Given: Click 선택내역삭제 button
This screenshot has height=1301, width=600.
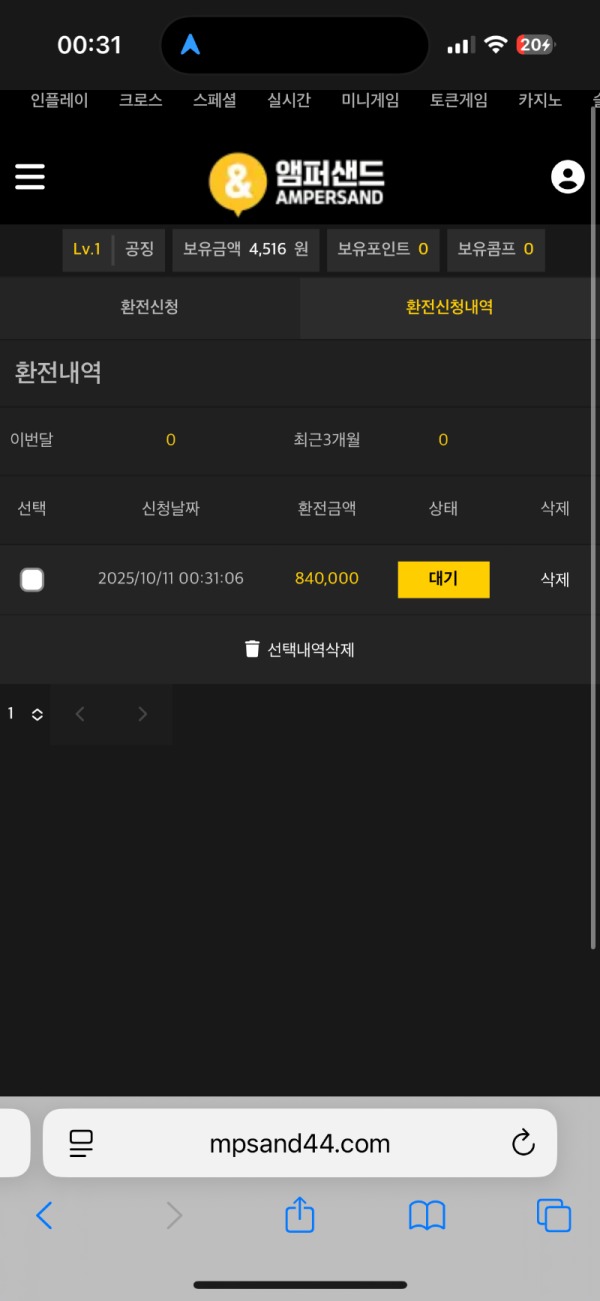Looking at the screenshot, I should 300,649.
